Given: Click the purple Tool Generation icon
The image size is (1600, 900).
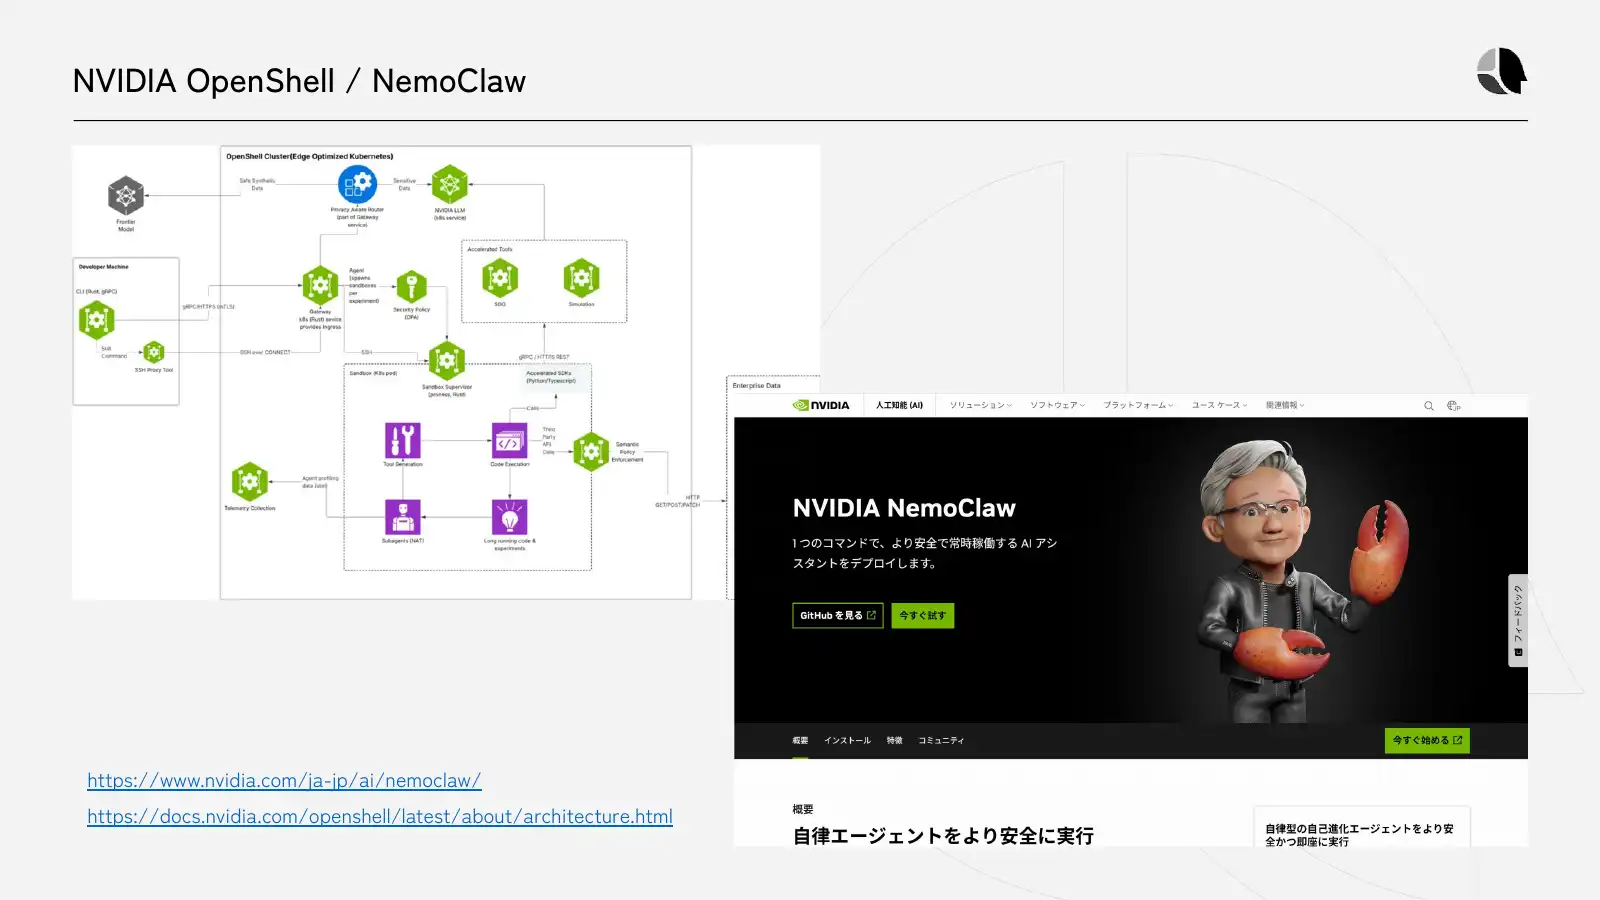Looking at the screenshot, I should click(x=403, y=440).
